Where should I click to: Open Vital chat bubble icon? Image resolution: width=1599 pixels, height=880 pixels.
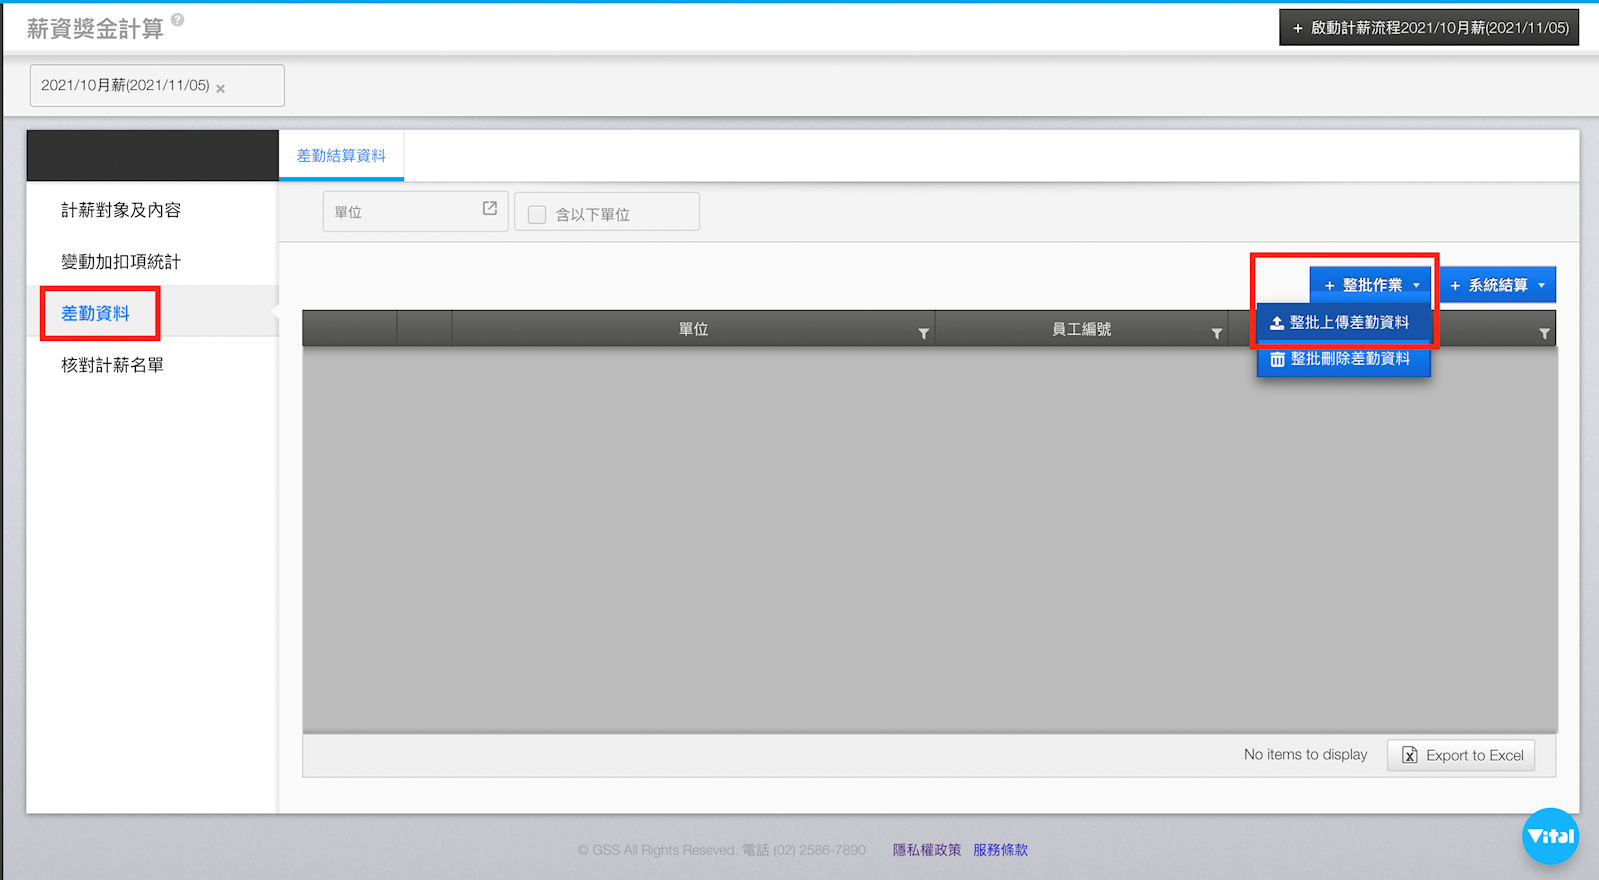point(1550,836)
